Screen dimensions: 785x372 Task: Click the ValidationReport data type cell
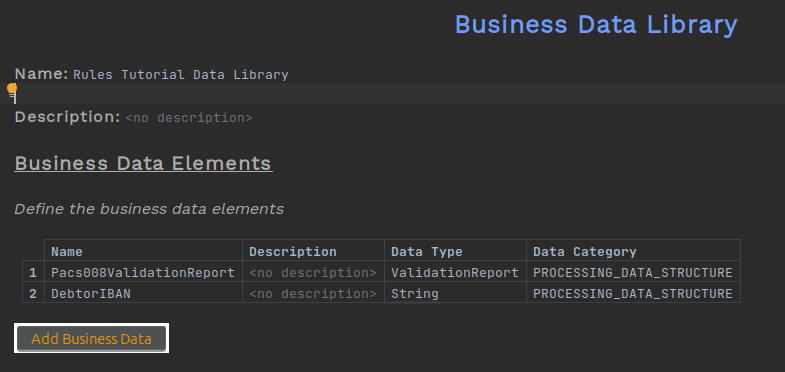pyautogui.click(x=455, y=272)
